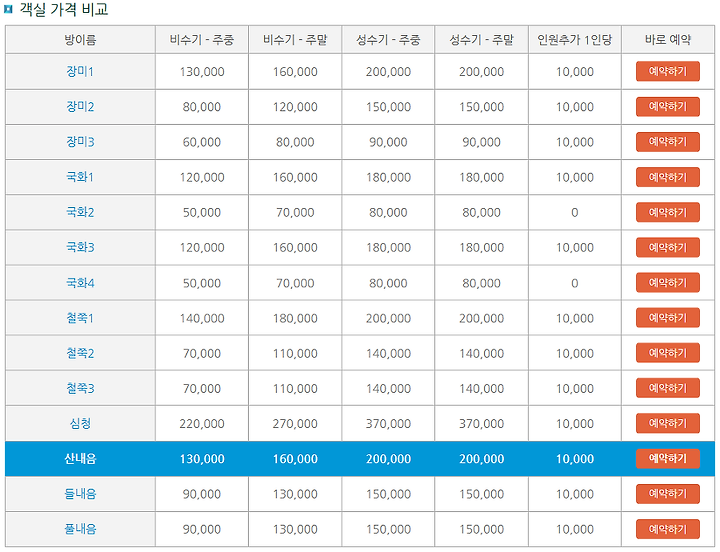Click the 인원추가 1인당 column header
This screenshot has width=720, height=552.
[x=575, y=40]
